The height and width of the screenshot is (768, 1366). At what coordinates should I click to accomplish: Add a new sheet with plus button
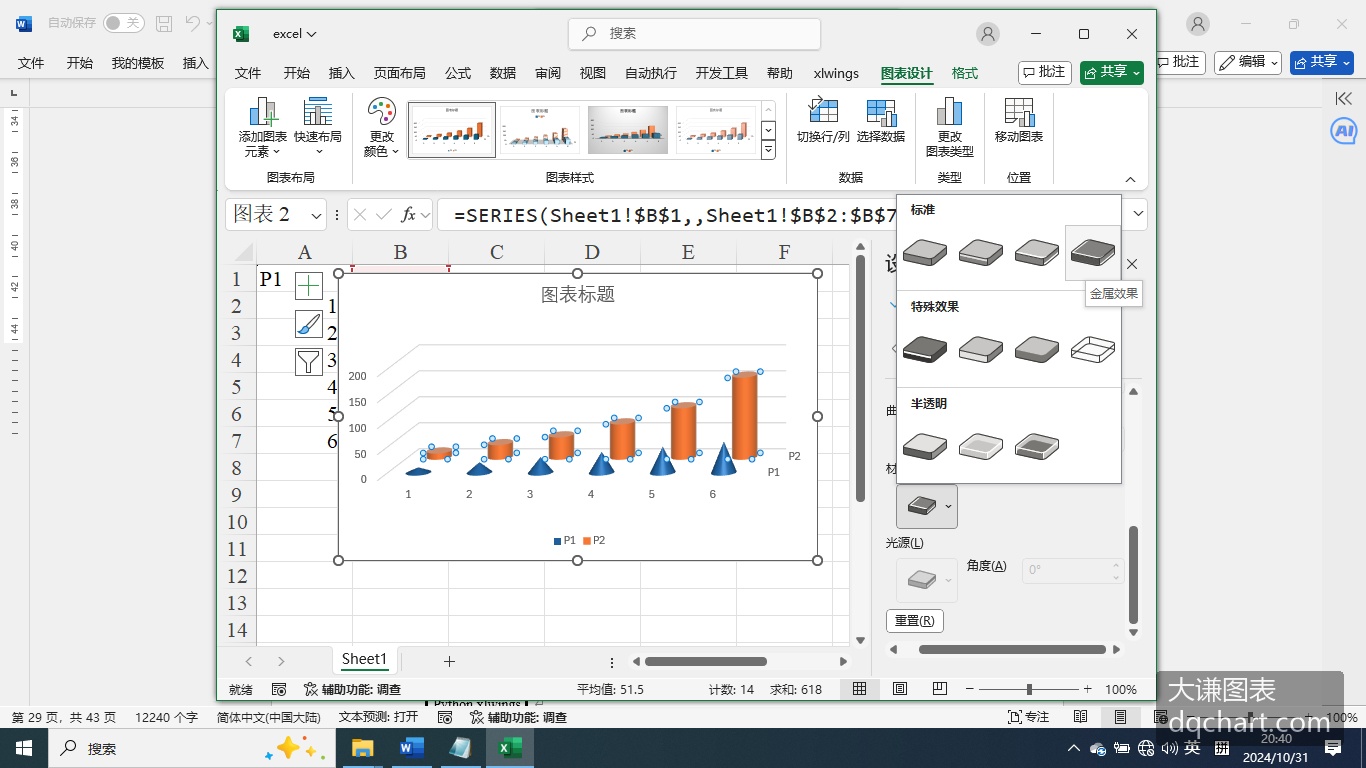(449, 661)
